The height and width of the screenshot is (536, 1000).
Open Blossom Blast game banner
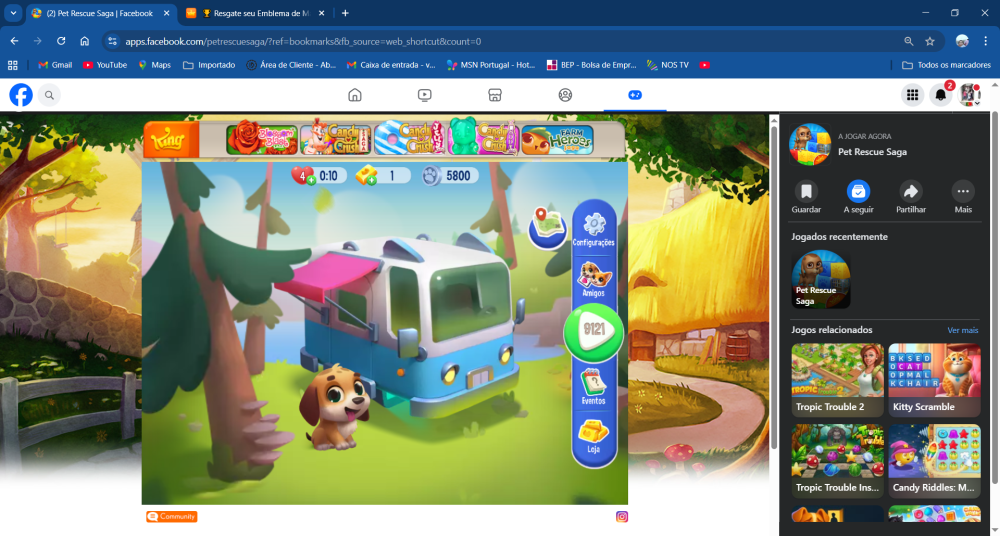(263, 138)
